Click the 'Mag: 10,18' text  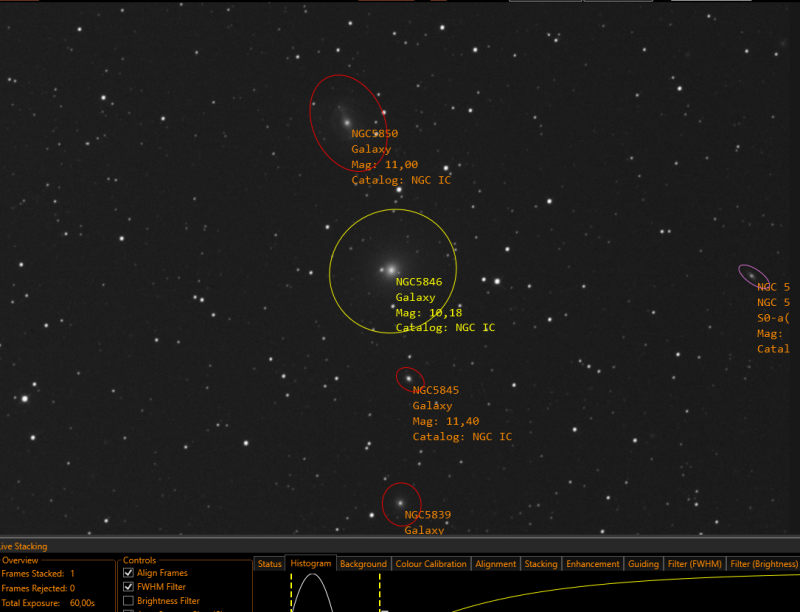pos(429,313)
